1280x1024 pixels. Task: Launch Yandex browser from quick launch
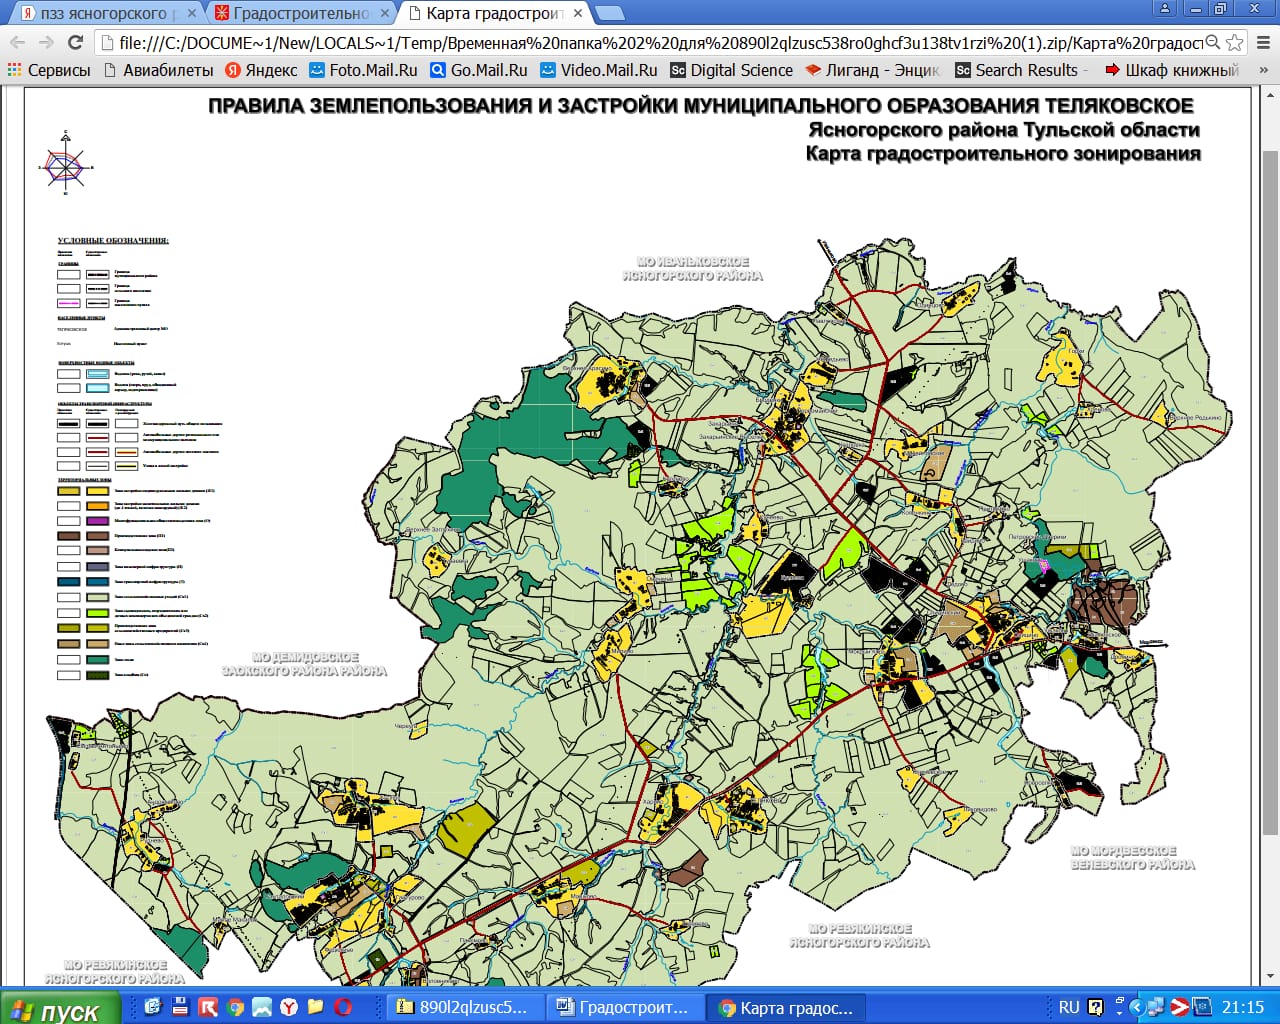tap(288, 1007)
